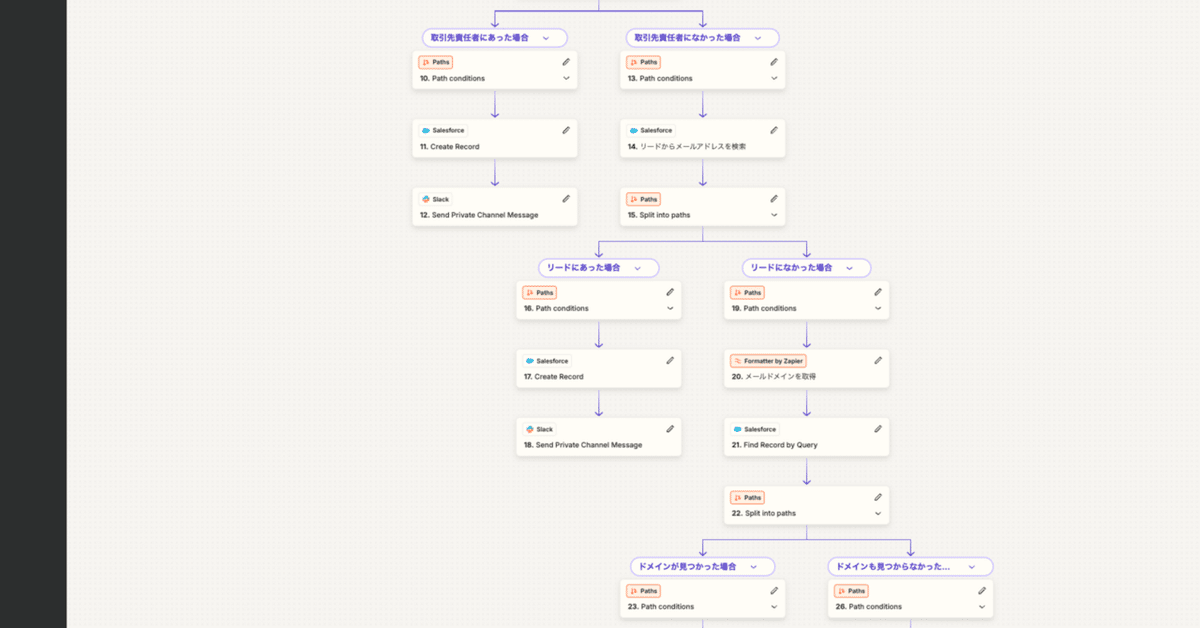Click pencil icon on step 22 Split into paths
Viewport: 1200px width, 628px height.
pos(878,497)
